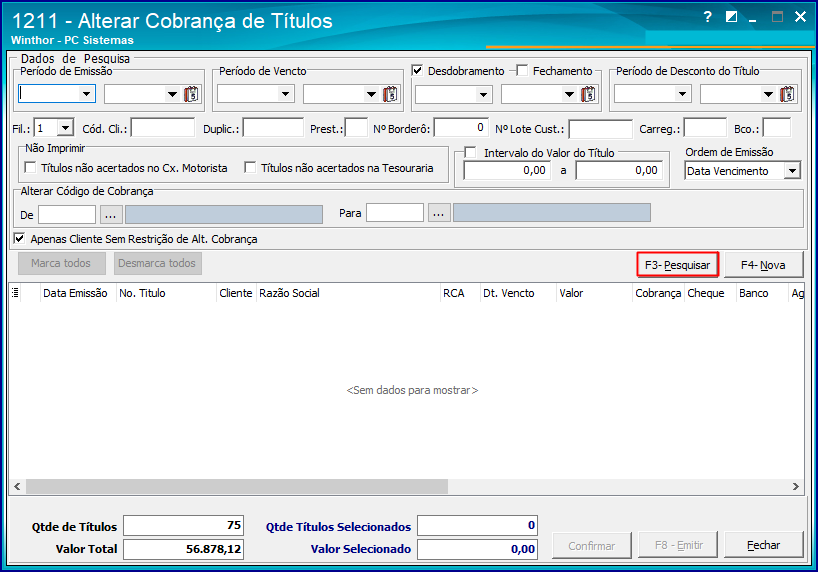Sort by the Dt. Vencto column header
818x572 pixels.
518,293
